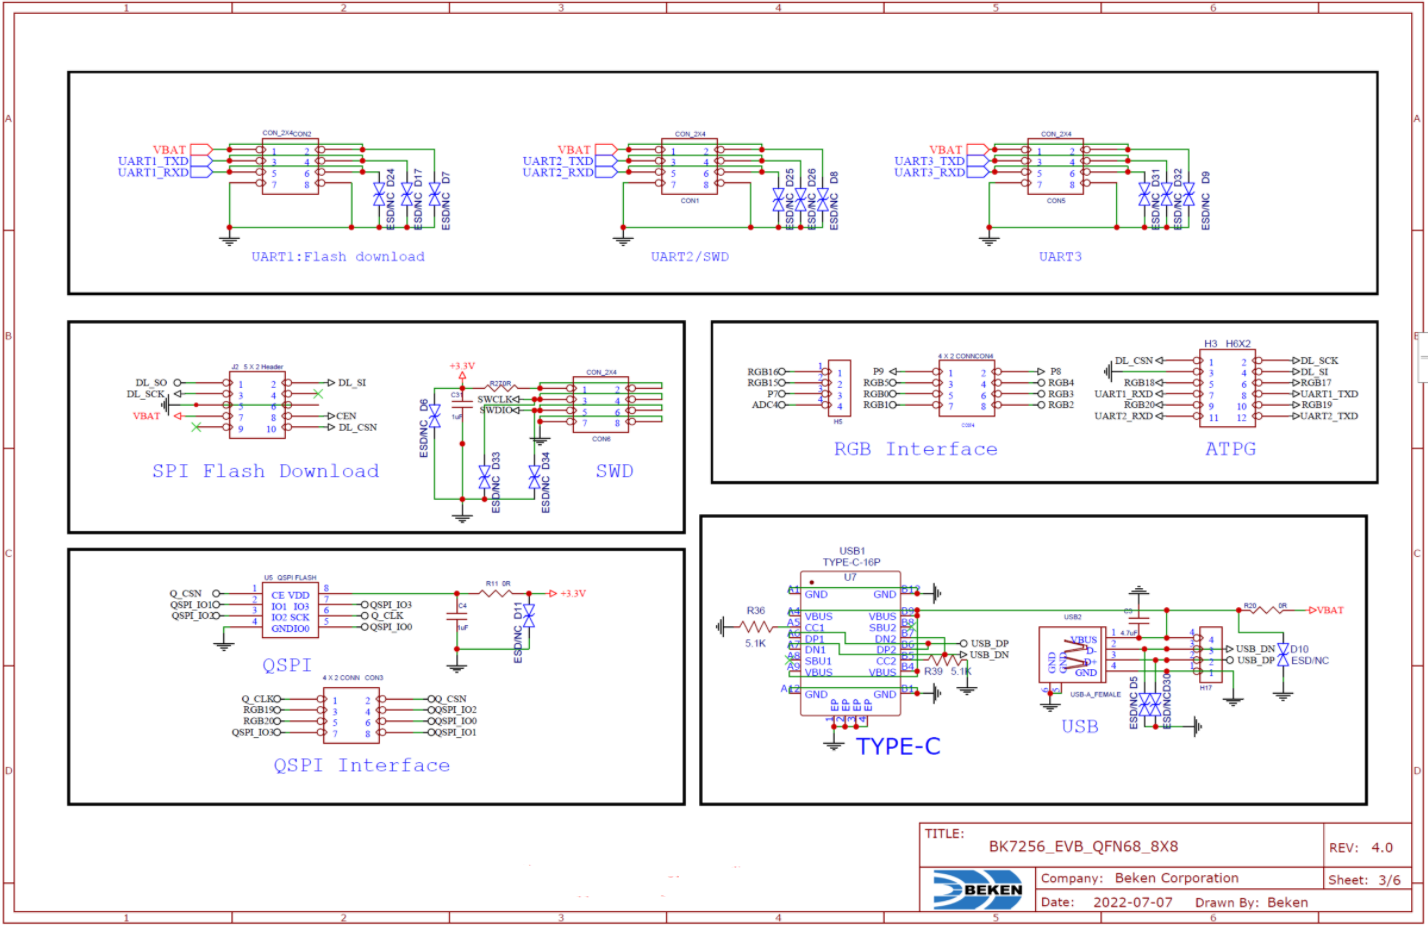Viewport: 1428px width, 928px height.
Task: Click the DL_SO net label
Action: [x=151, y=383]
